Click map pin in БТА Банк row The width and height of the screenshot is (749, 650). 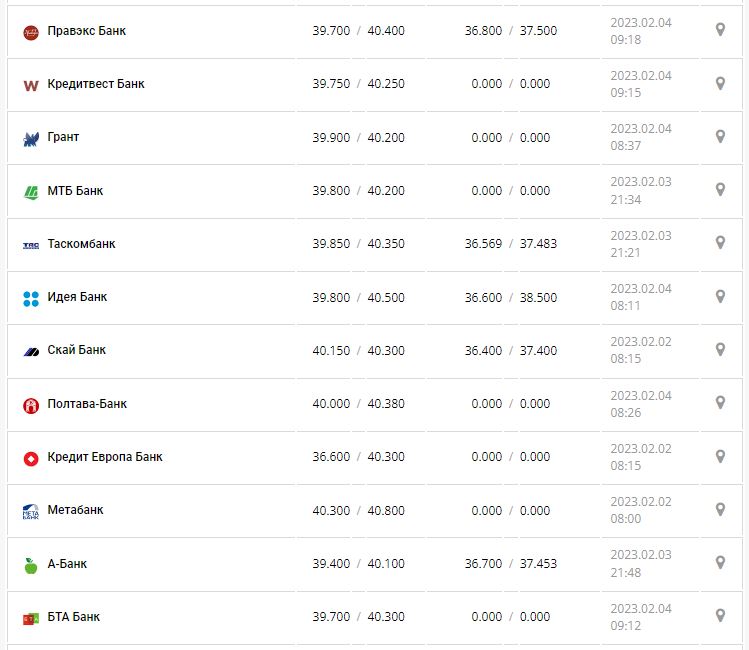pos(720,615)
